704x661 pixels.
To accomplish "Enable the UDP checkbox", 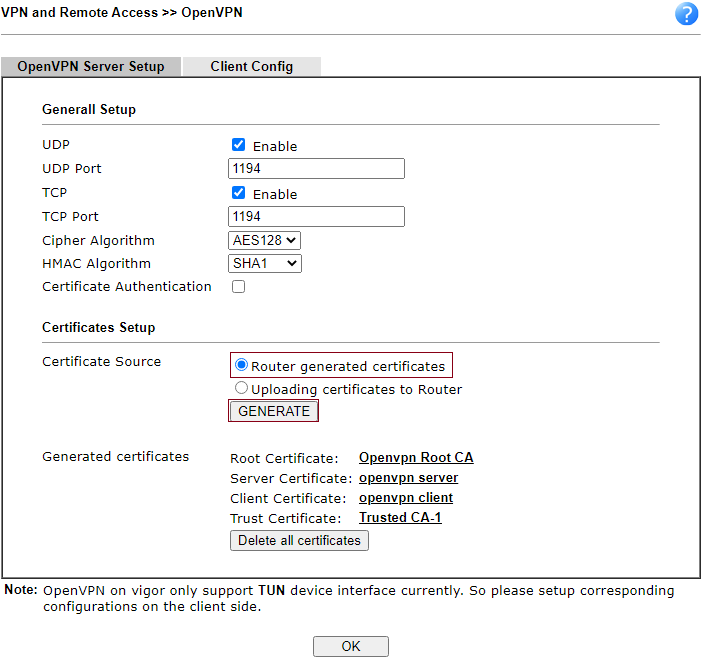I will [238, 145].
